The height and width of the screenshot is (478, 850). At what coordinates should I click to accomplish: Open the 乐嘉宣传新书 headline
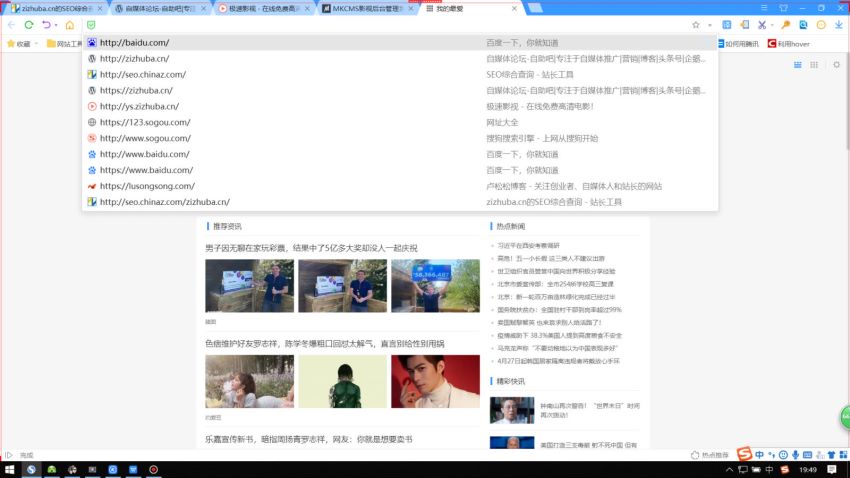point(308,440)
